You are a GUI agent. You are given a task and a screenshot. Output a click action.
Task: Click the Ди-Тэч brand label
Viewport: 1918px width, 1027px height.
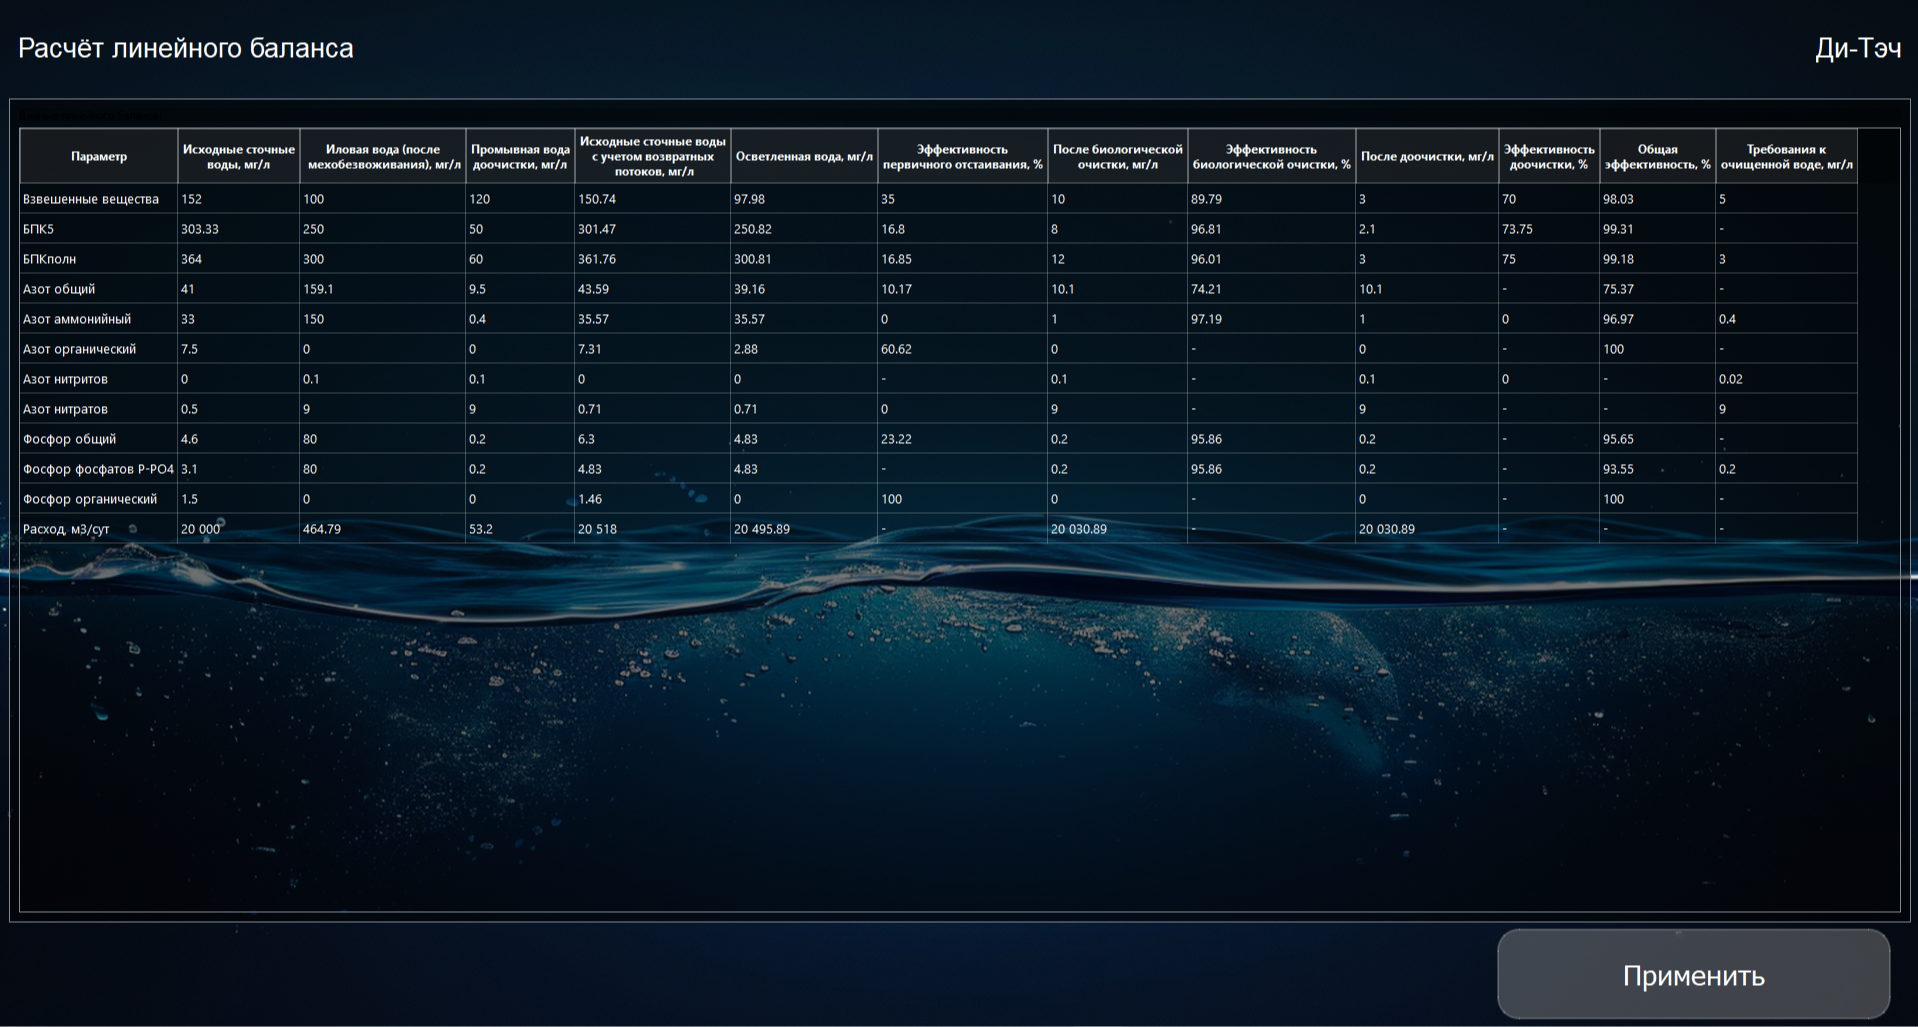(x=1857, y=48)
